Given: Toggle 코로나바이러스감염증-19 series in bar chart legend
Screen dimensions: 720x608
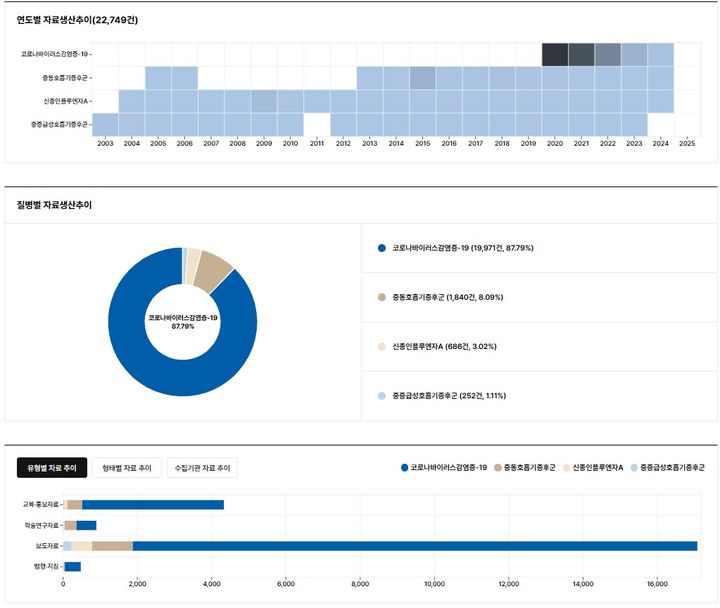Looking at the screenshot, I should click(443, 468).
